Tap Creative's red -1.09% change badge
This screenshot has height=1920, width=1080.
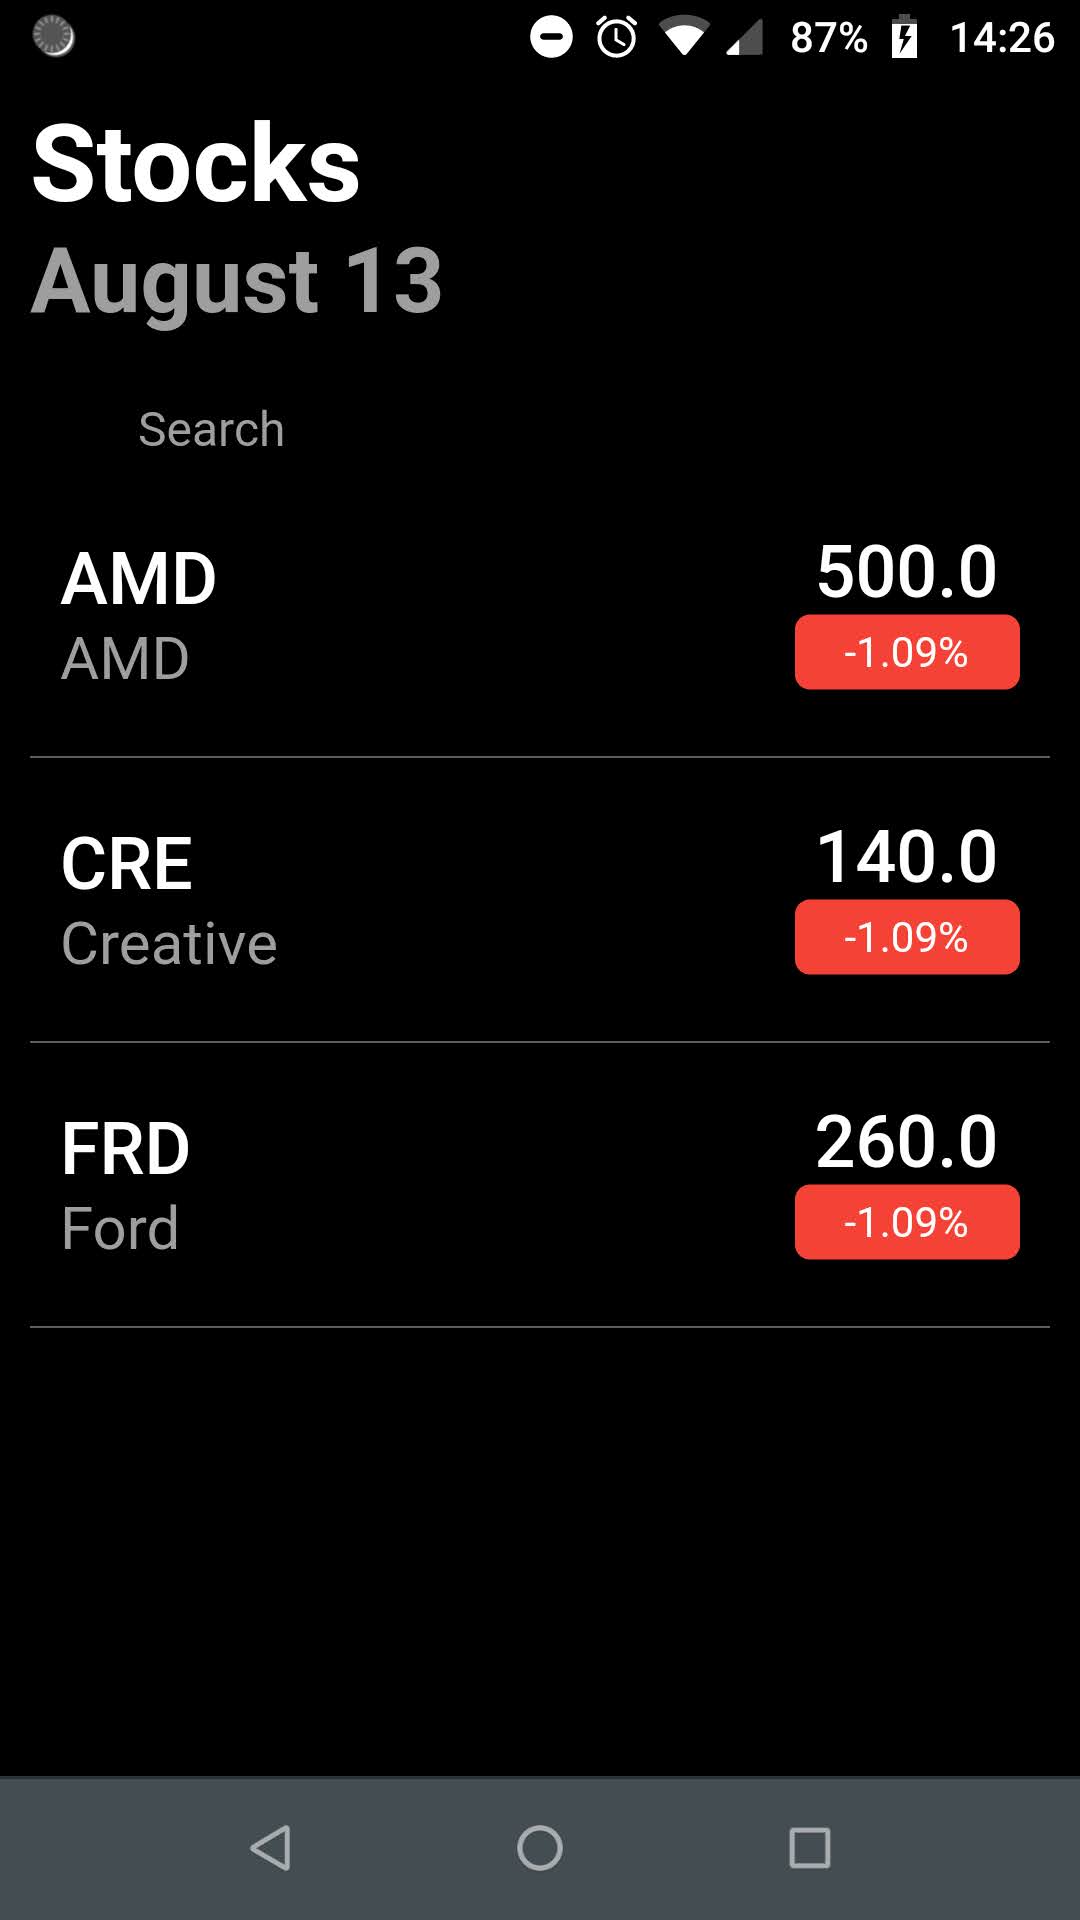pos(907,937)
